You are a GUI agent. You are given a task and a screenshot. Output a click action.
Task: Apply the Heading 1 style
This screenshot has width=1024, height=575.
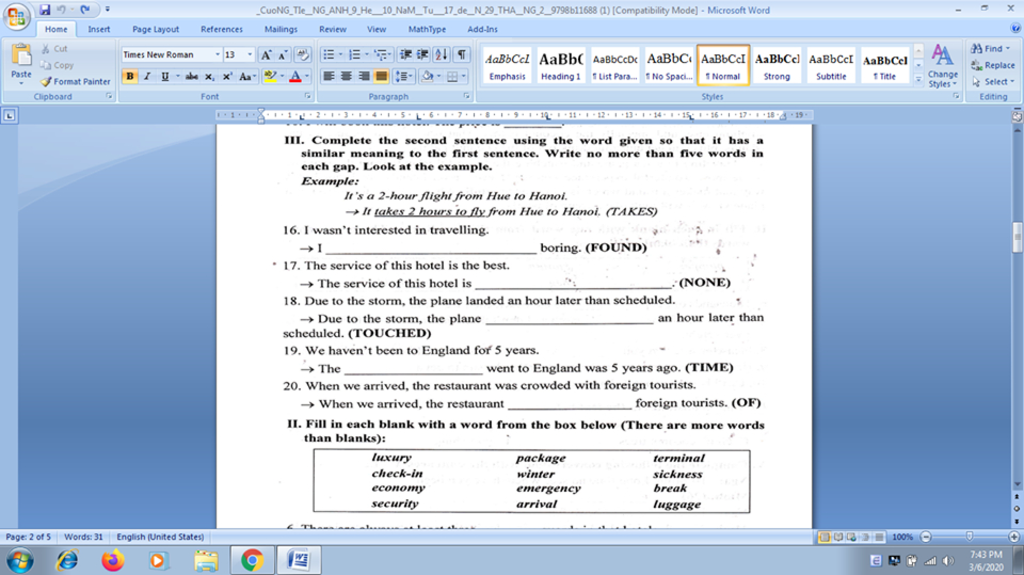(560, 65)
